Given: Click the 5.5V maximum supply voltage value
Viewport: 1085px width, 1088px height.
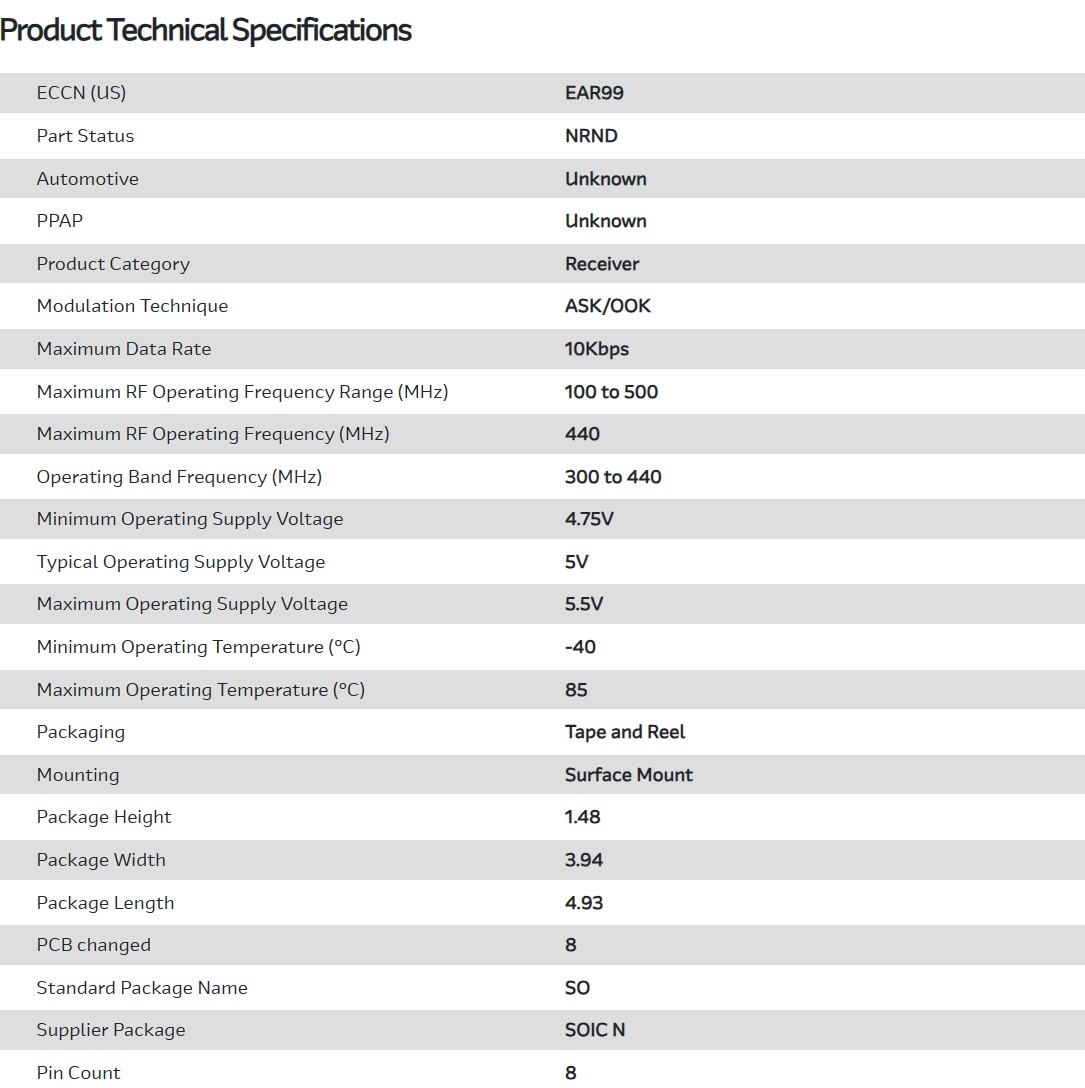Looking at the screenshot, I should point(584,604).
